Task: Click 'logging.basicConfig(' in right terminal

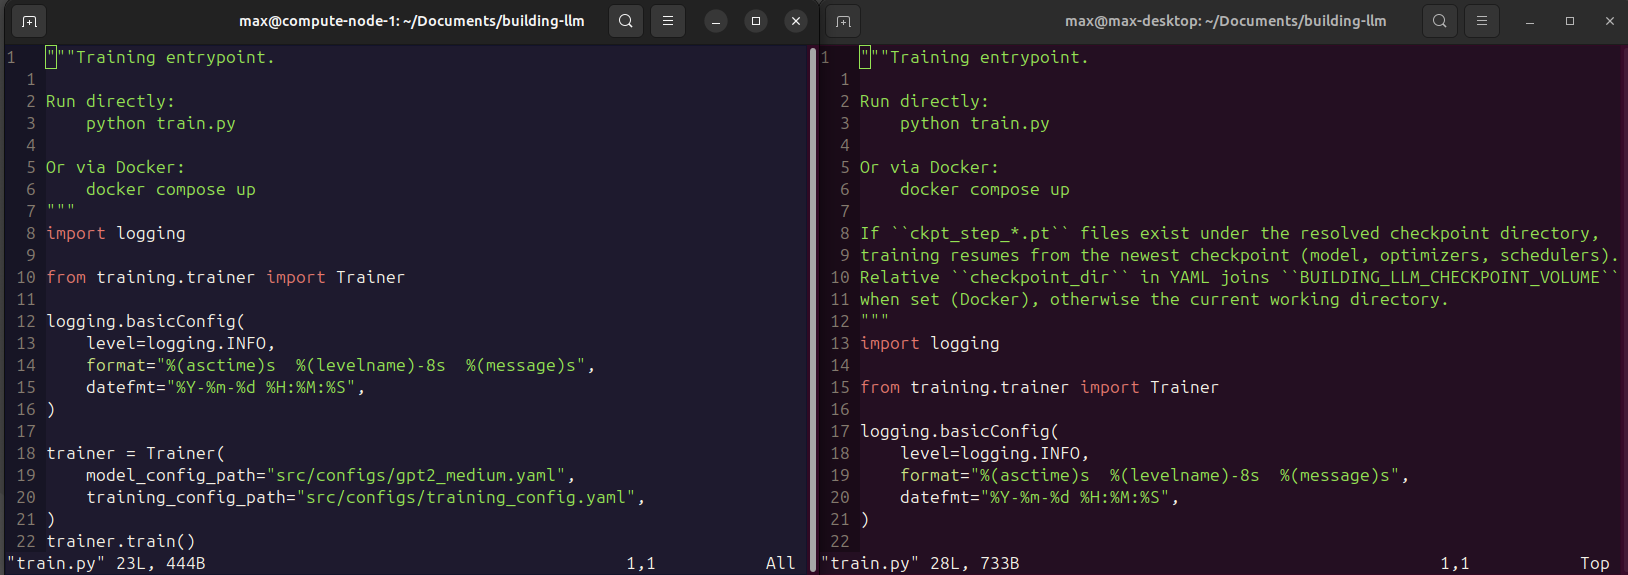Action: (960, 432)
